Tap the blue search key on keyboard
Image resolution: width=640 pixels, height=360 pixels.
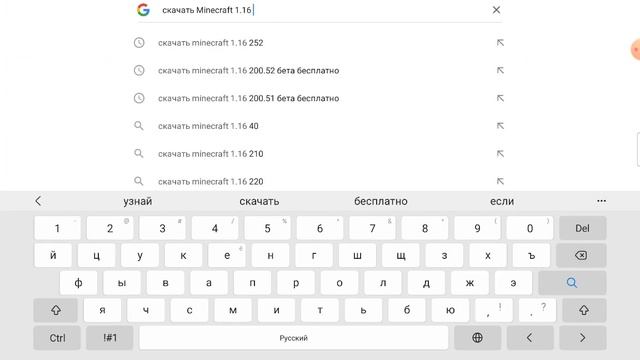(572, 283)
